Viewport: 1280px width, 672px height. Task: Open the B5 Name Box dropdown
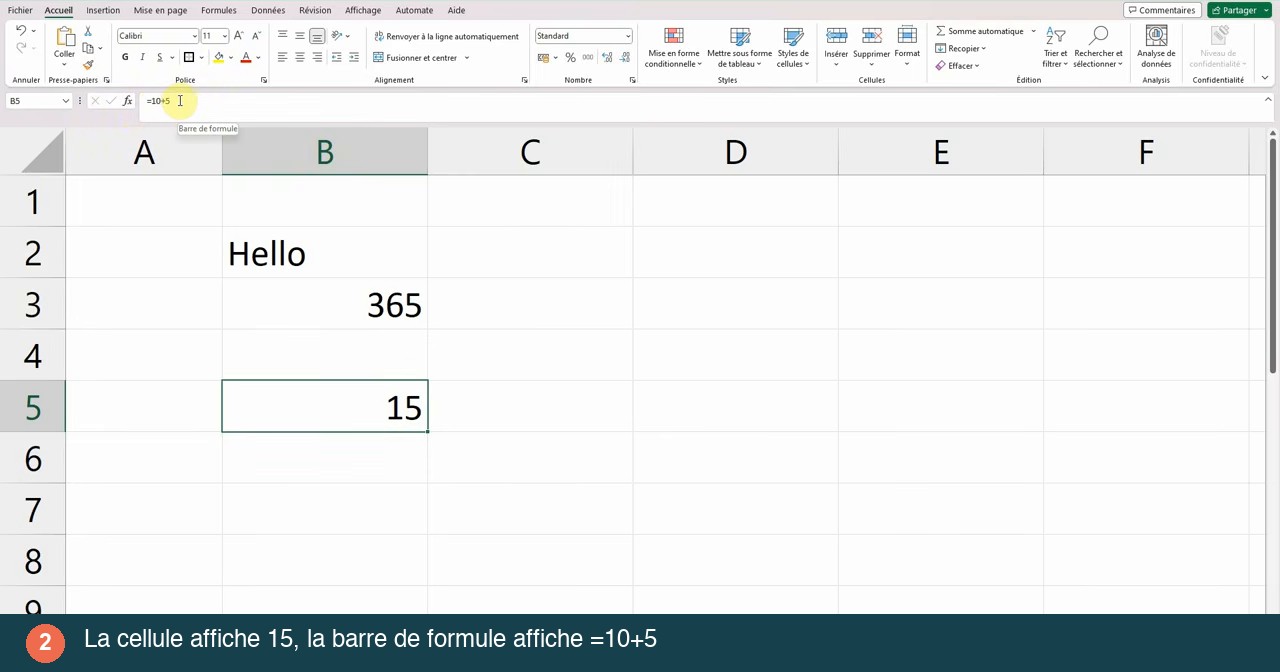click(x=66, y=101)
